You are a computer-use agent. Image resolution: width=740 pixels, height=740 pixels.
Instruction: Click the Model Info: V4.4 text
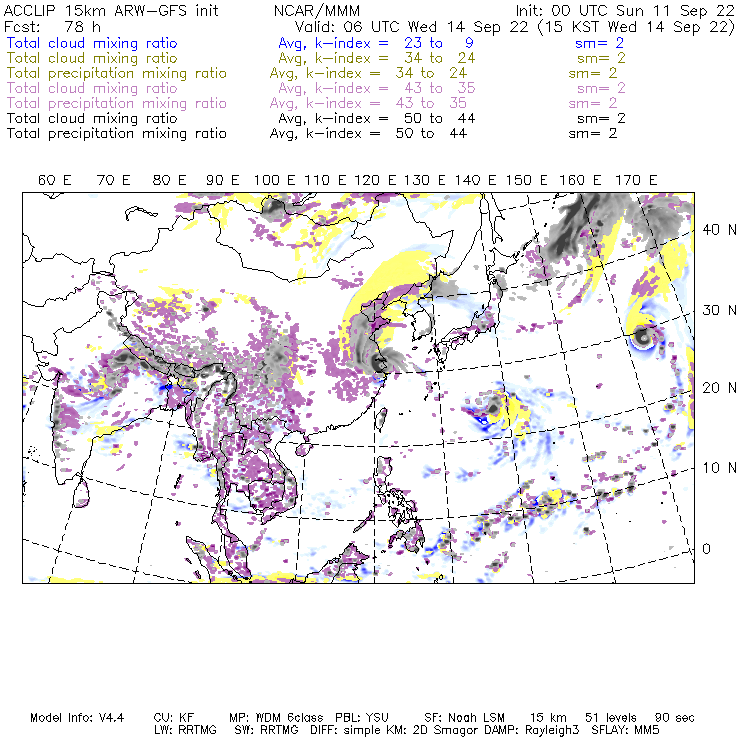[77, 718]
